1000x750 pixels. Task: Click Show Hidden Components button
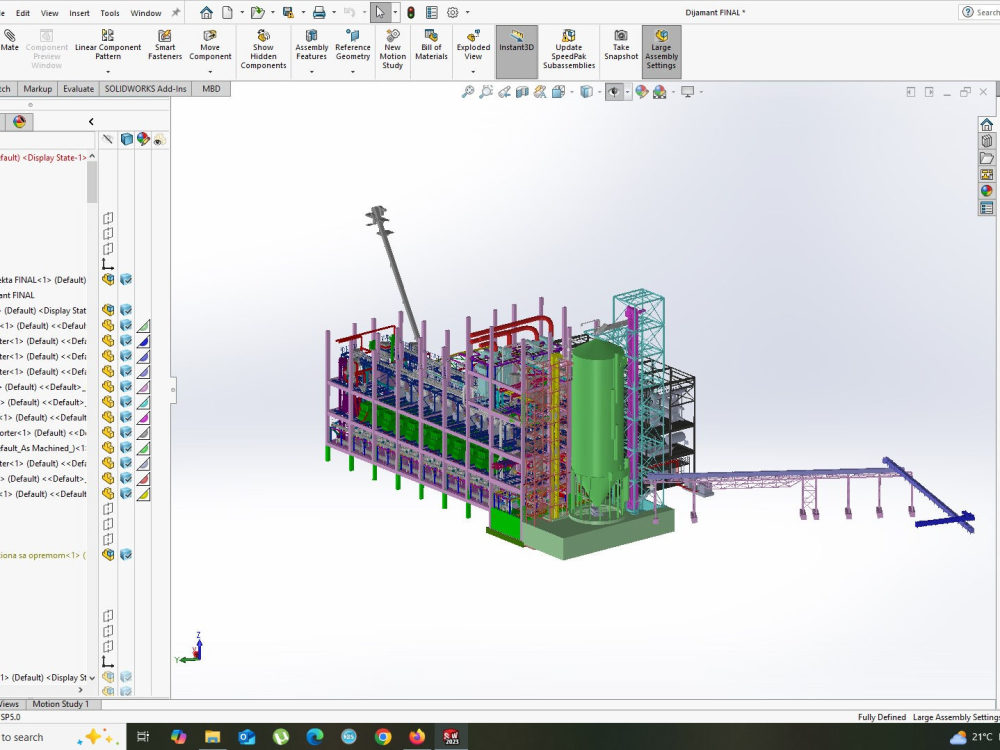point(263,49)
